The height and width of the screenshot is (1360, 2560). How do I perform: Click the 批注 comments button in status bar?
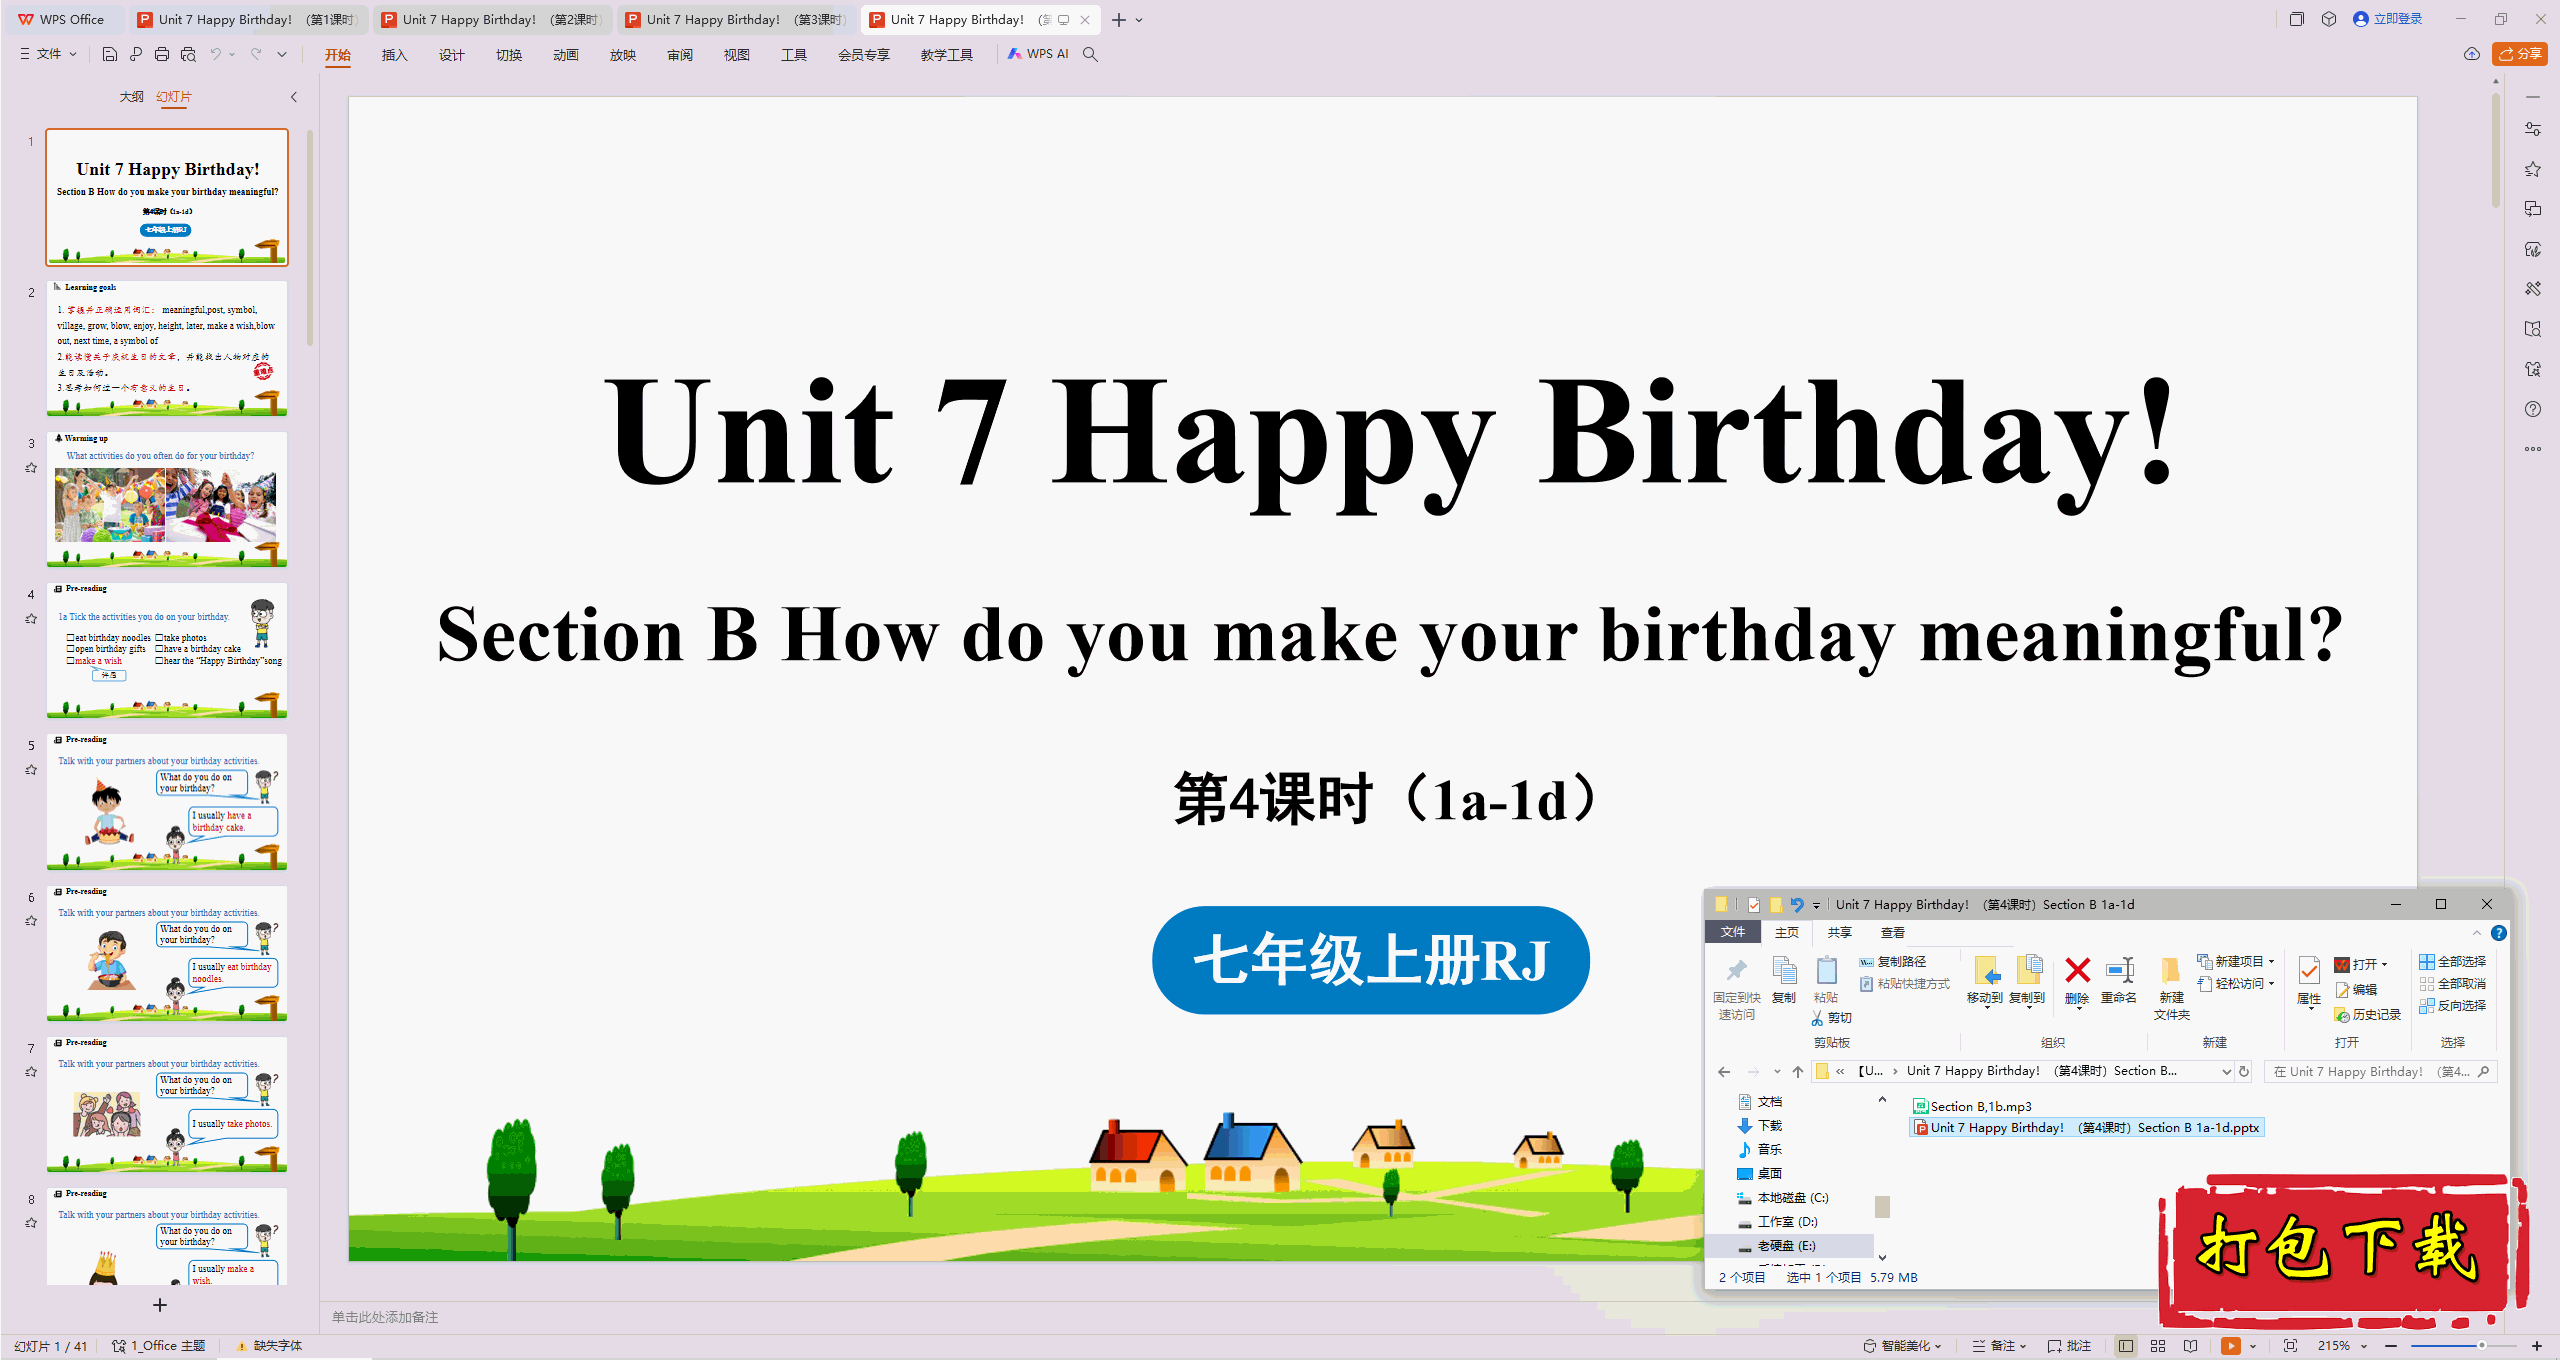coord(2070,1346)
